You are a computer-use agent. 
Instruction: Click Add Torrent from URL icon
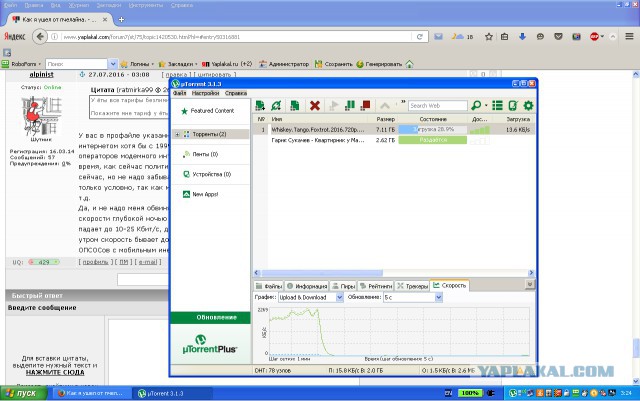coord(276,105)
